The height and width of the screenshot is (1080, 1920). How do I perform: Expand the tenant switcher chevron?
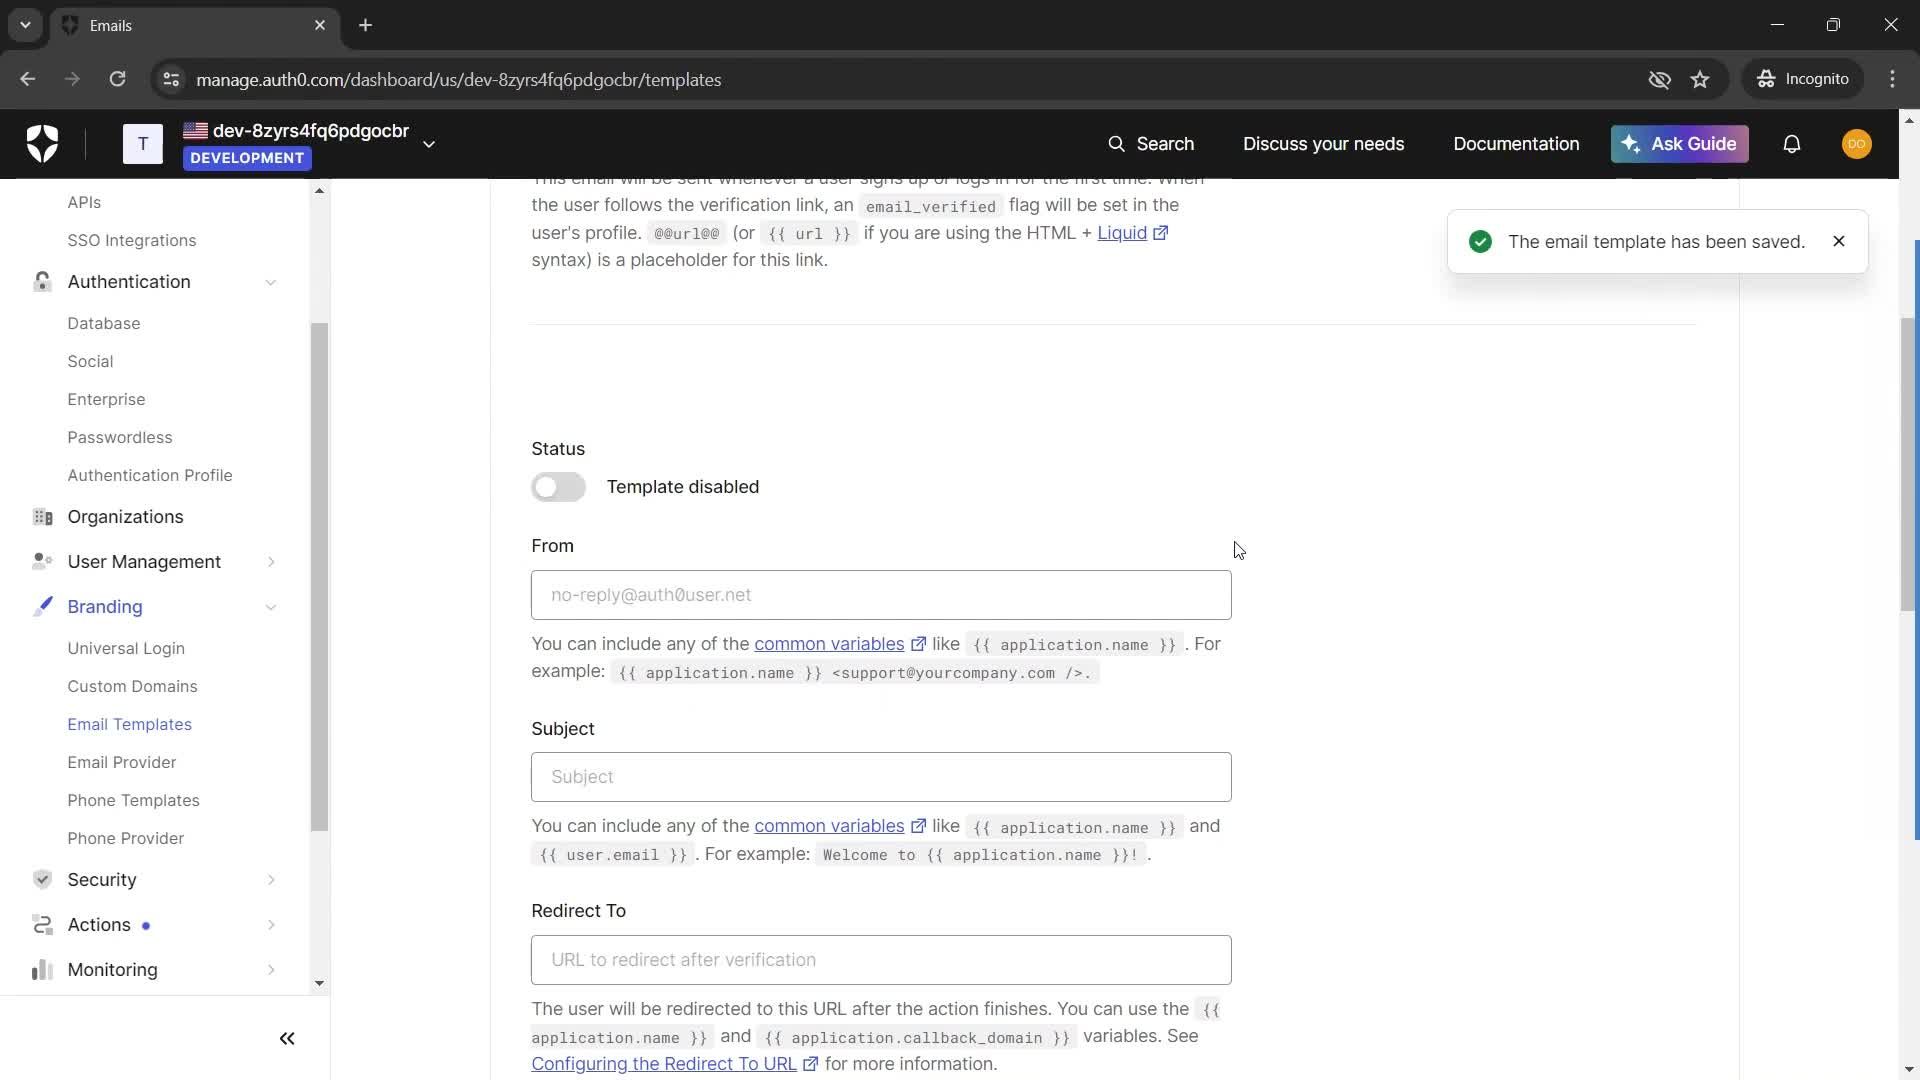[x=429, y=144]
